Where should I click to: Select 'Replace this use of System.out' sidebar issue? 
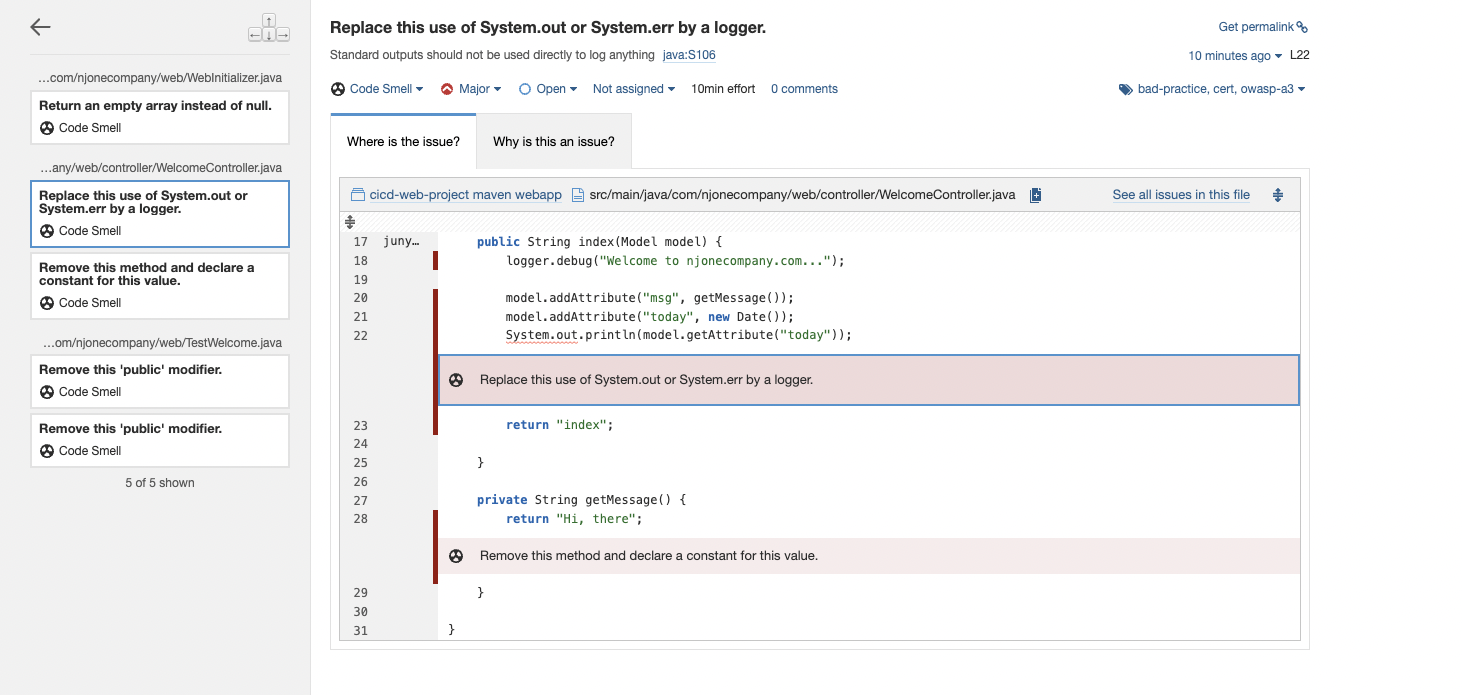[160, 214]
